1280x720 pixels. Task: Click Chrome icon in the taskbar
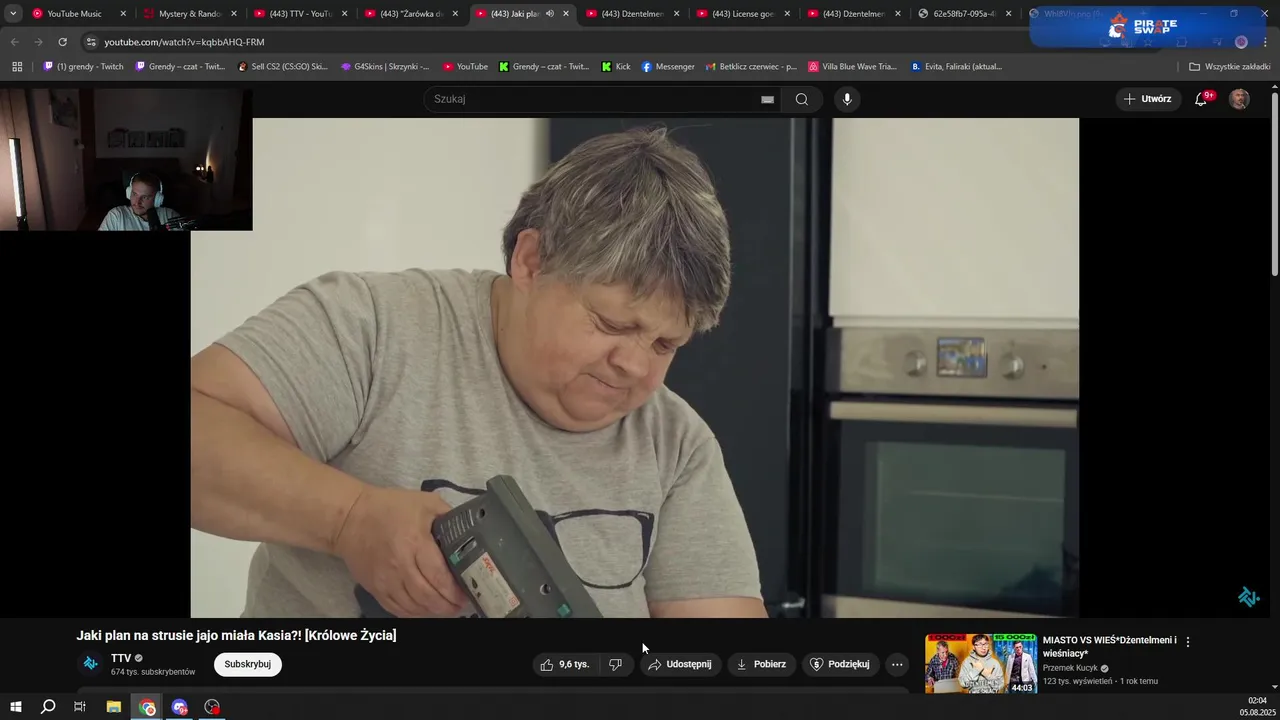coord(147,707)
